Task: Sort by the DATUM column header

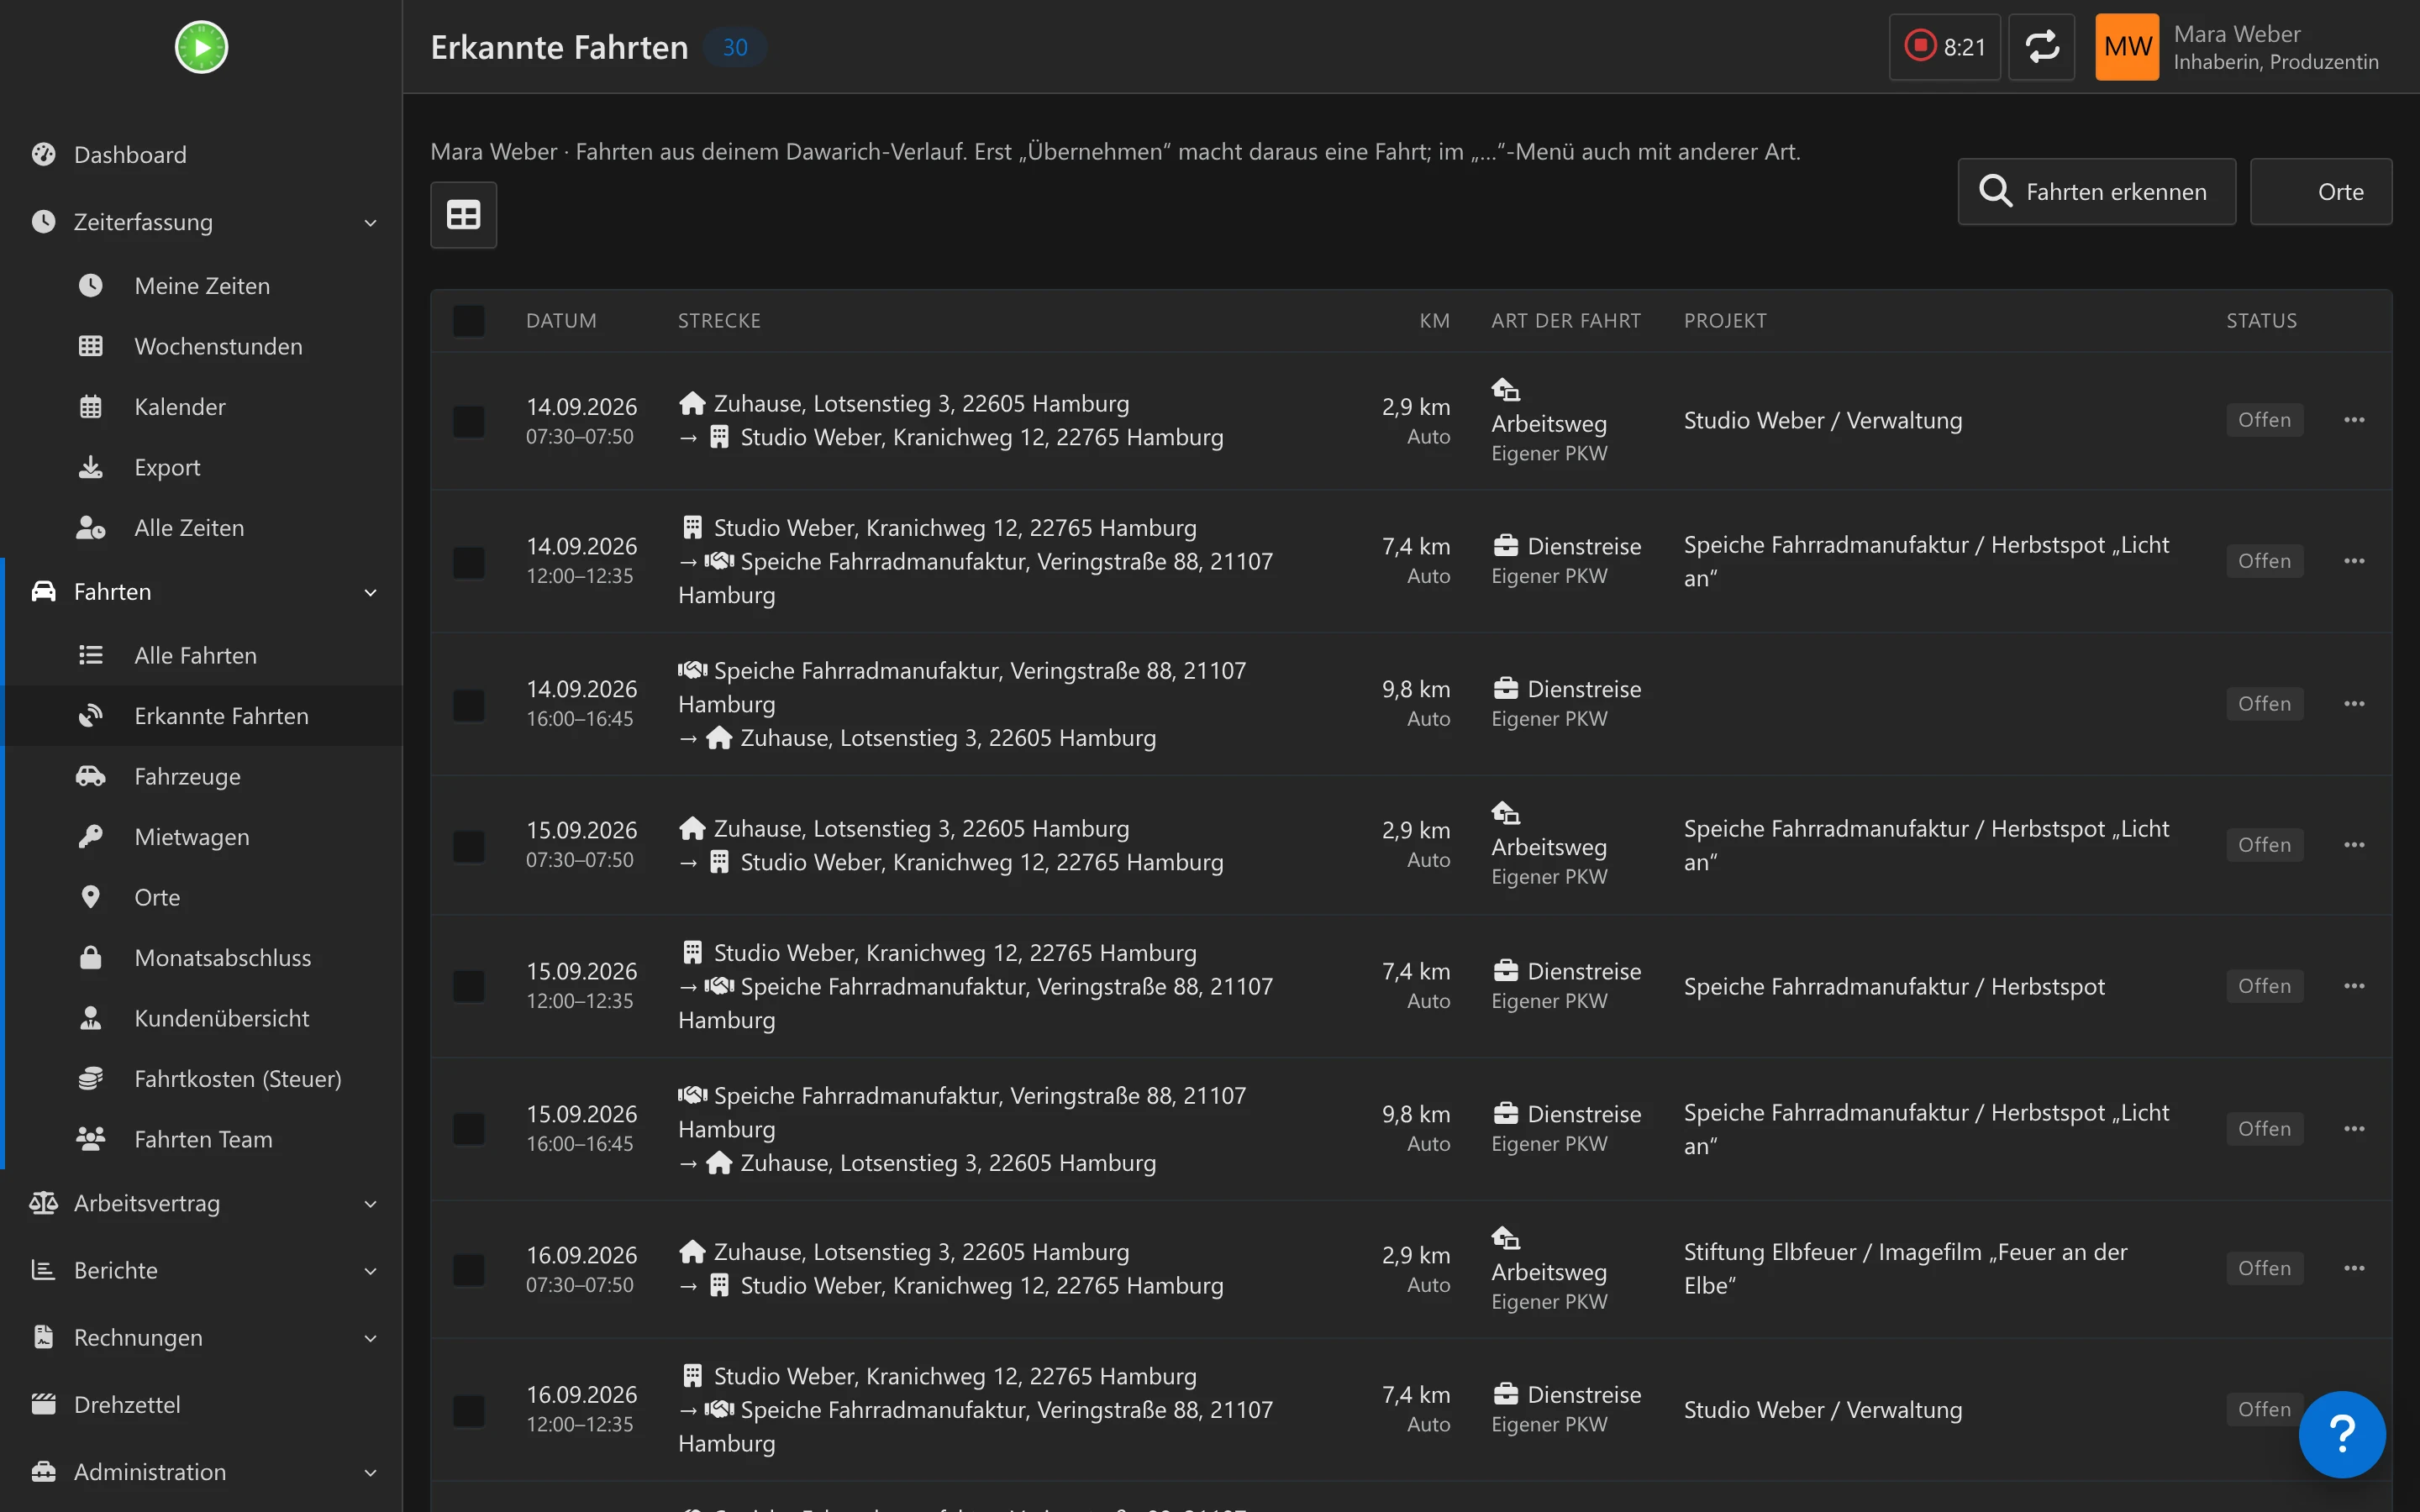Action: click(561, 321)
